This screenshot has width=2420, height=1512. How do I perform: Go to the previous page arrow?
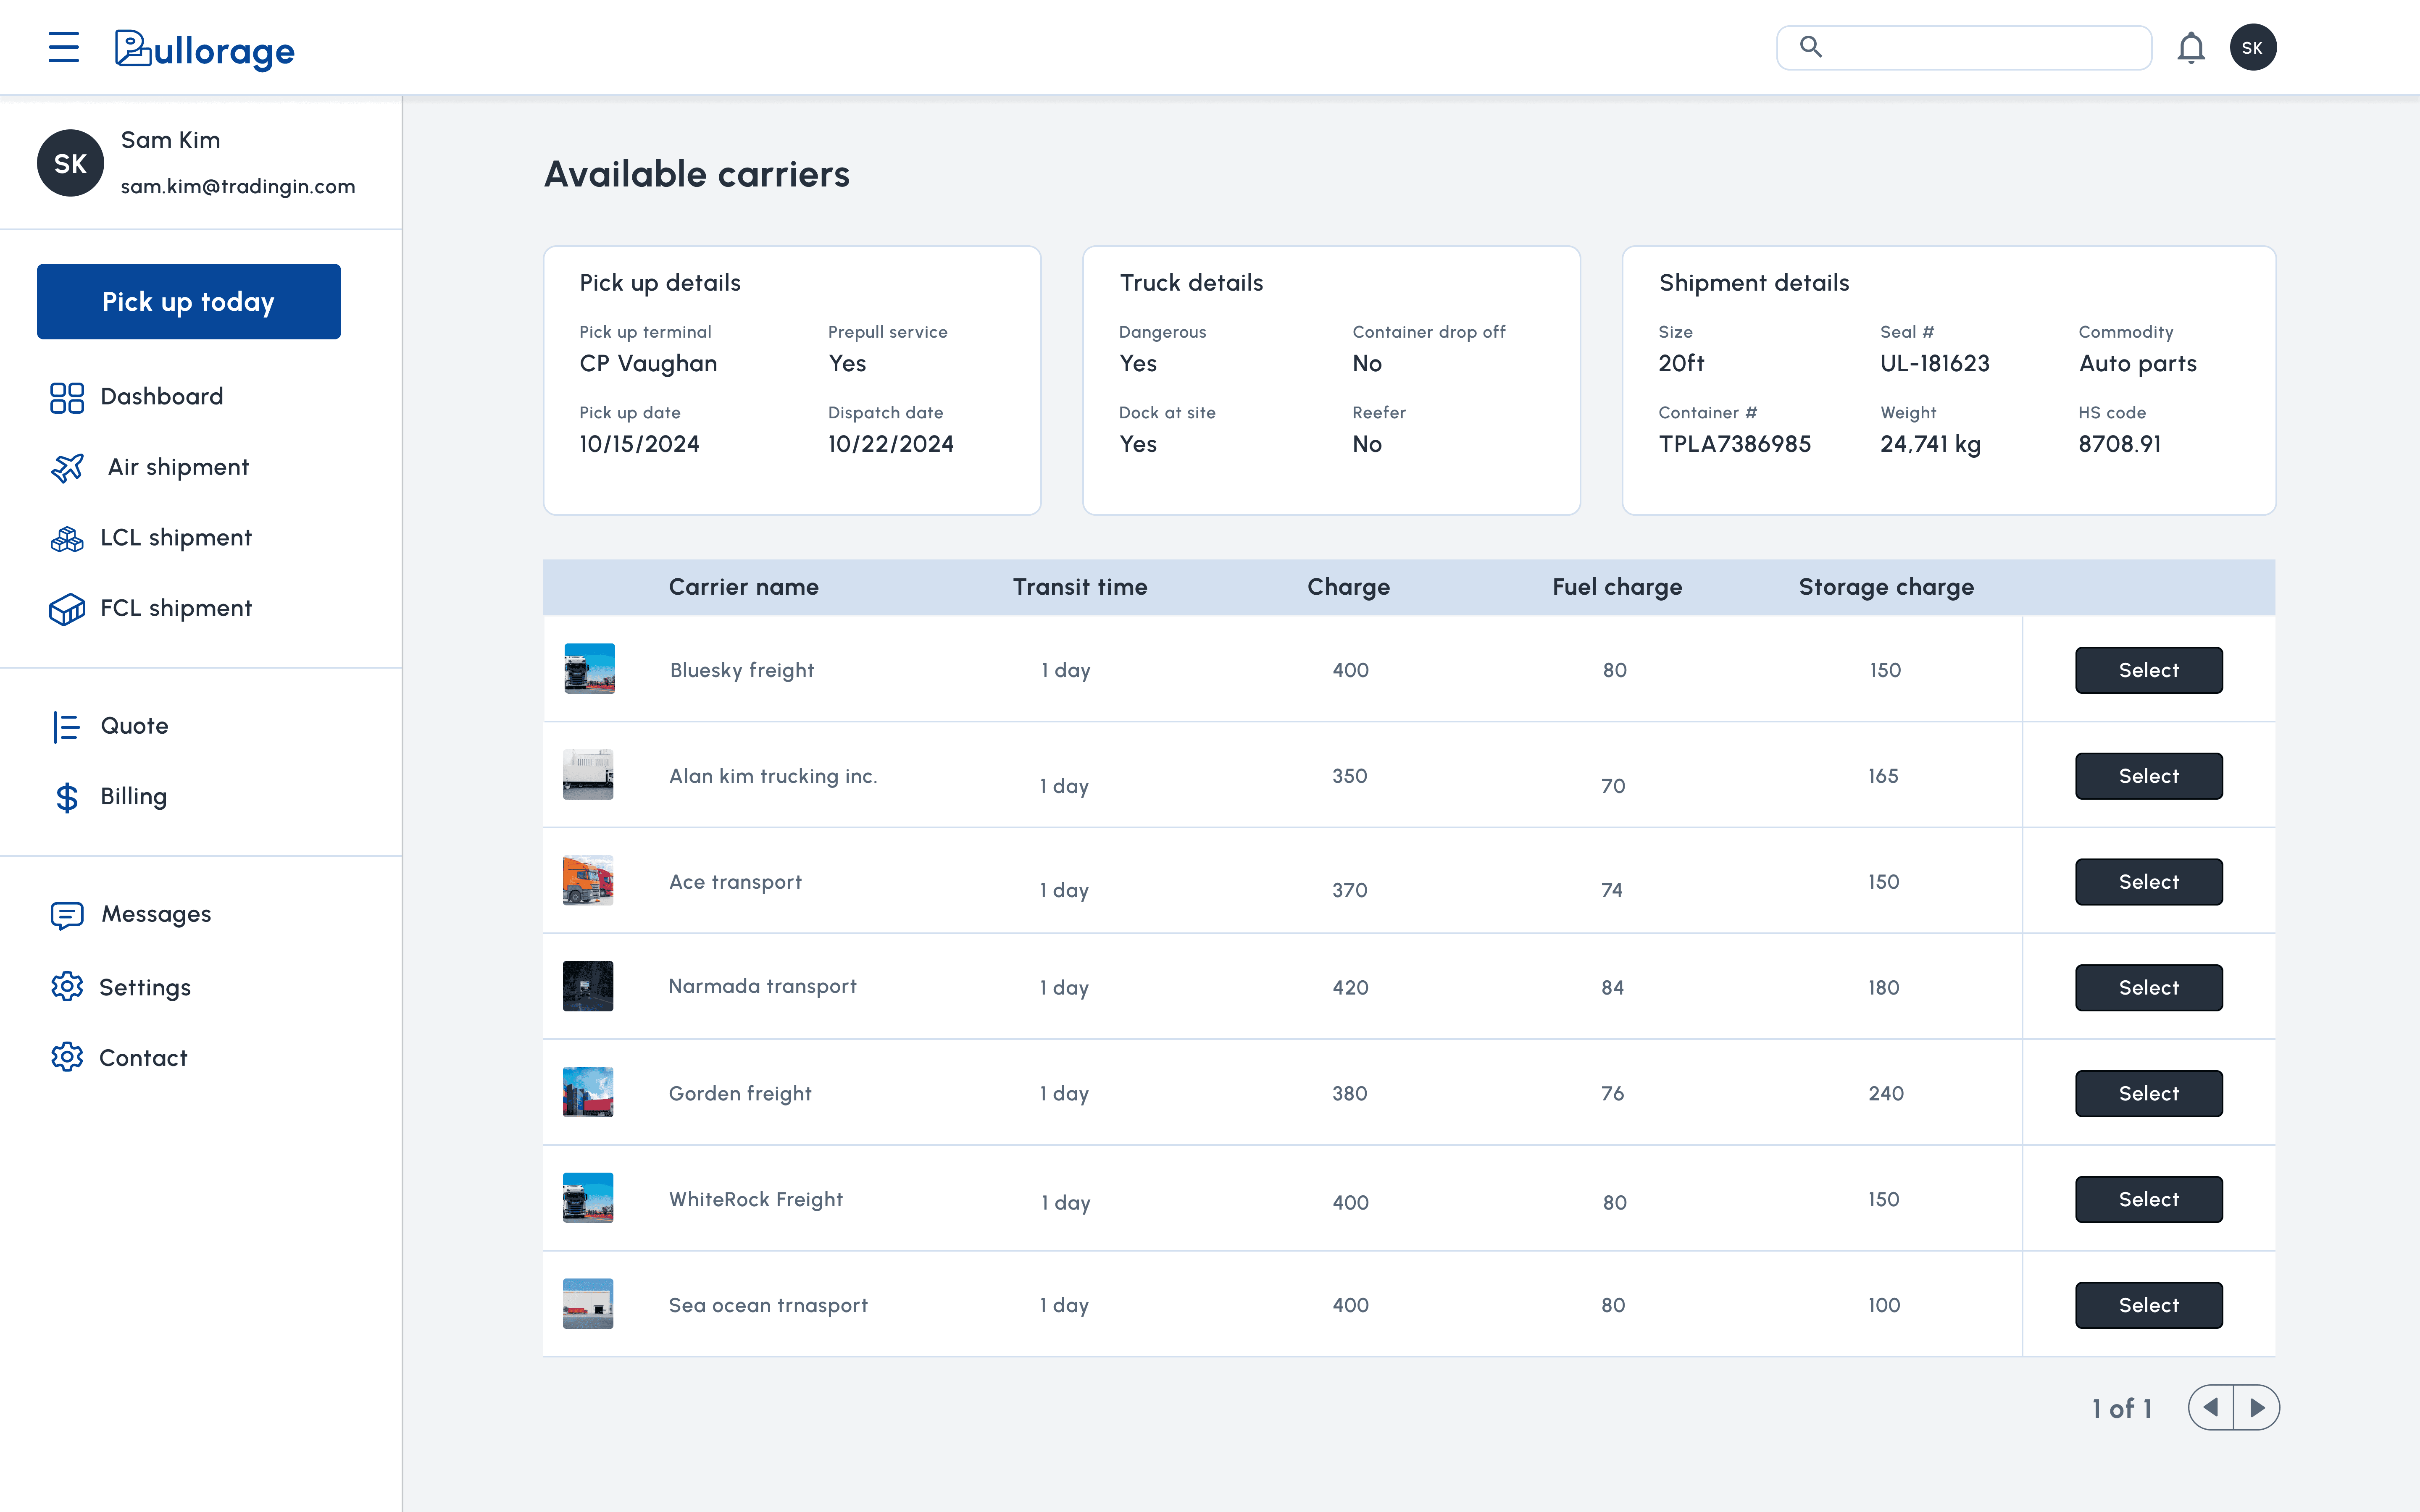click(2211, 1408)
